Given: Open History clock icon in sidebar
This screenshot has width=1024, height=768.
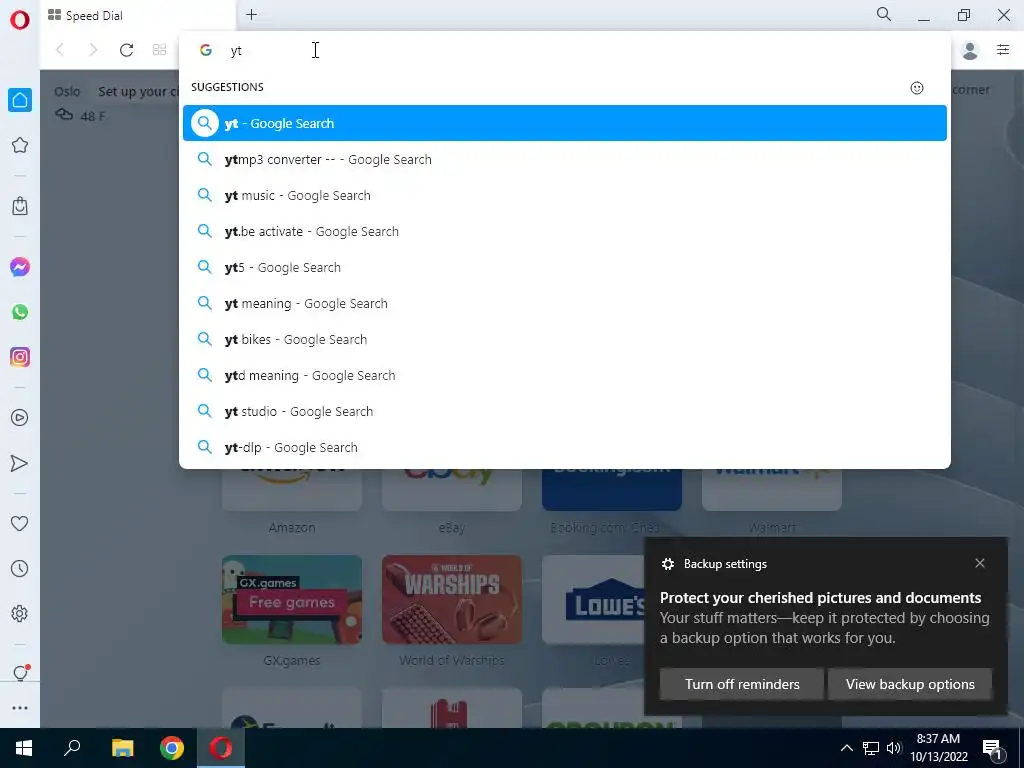Looking at the screenshot, I should click(x=20, y=569).
